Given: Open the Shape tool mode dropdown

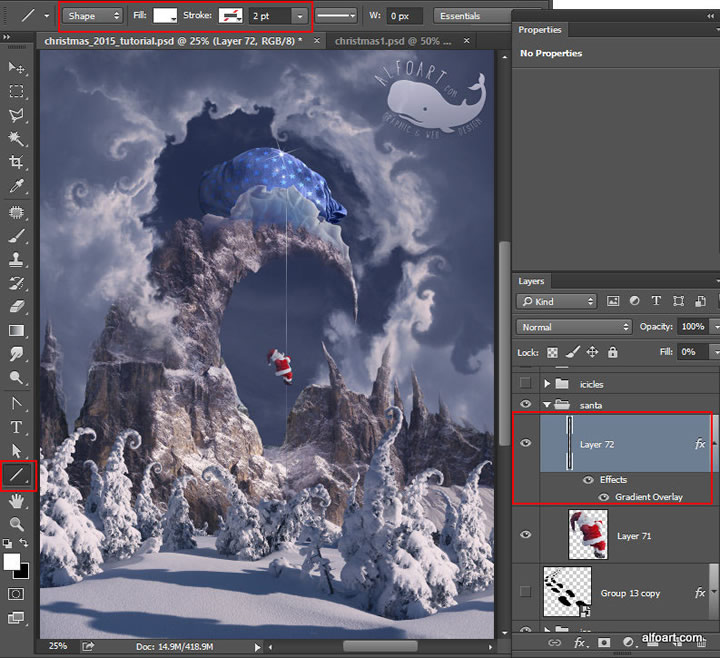Looking at the screenshot, I should click(x=94, y=16).
